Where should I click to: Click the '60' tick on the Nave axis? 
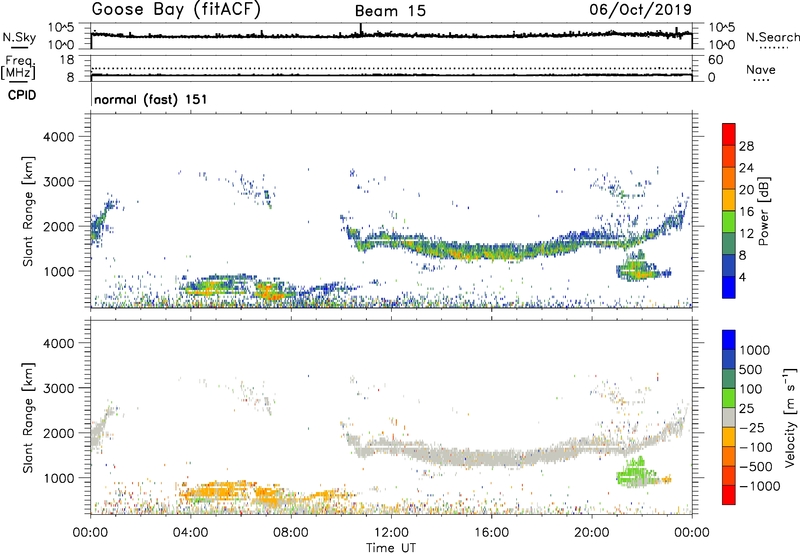coord(715,60)
